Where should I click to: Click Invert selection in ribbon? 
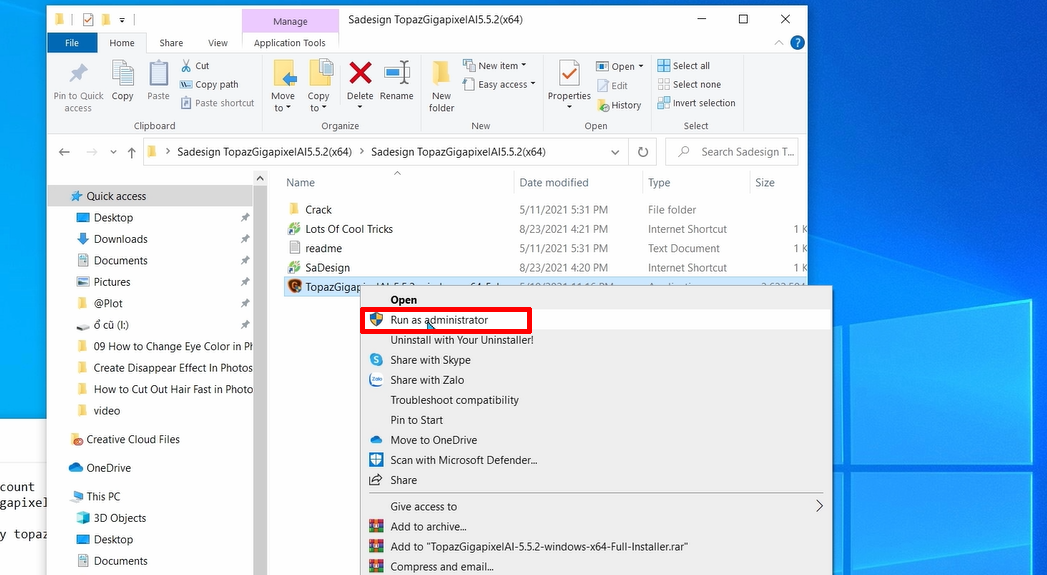[696, 103]
